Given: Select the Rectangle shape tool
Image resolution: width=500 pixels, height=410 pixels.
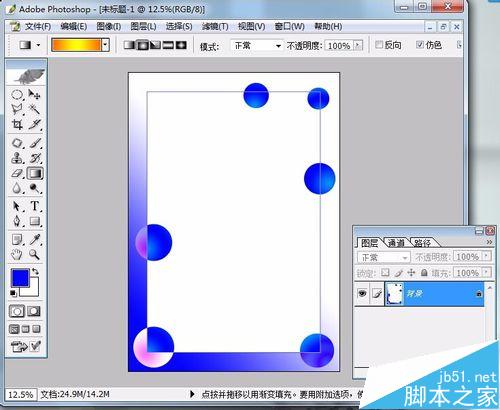Looking at the screenshot, I should 34,221.
